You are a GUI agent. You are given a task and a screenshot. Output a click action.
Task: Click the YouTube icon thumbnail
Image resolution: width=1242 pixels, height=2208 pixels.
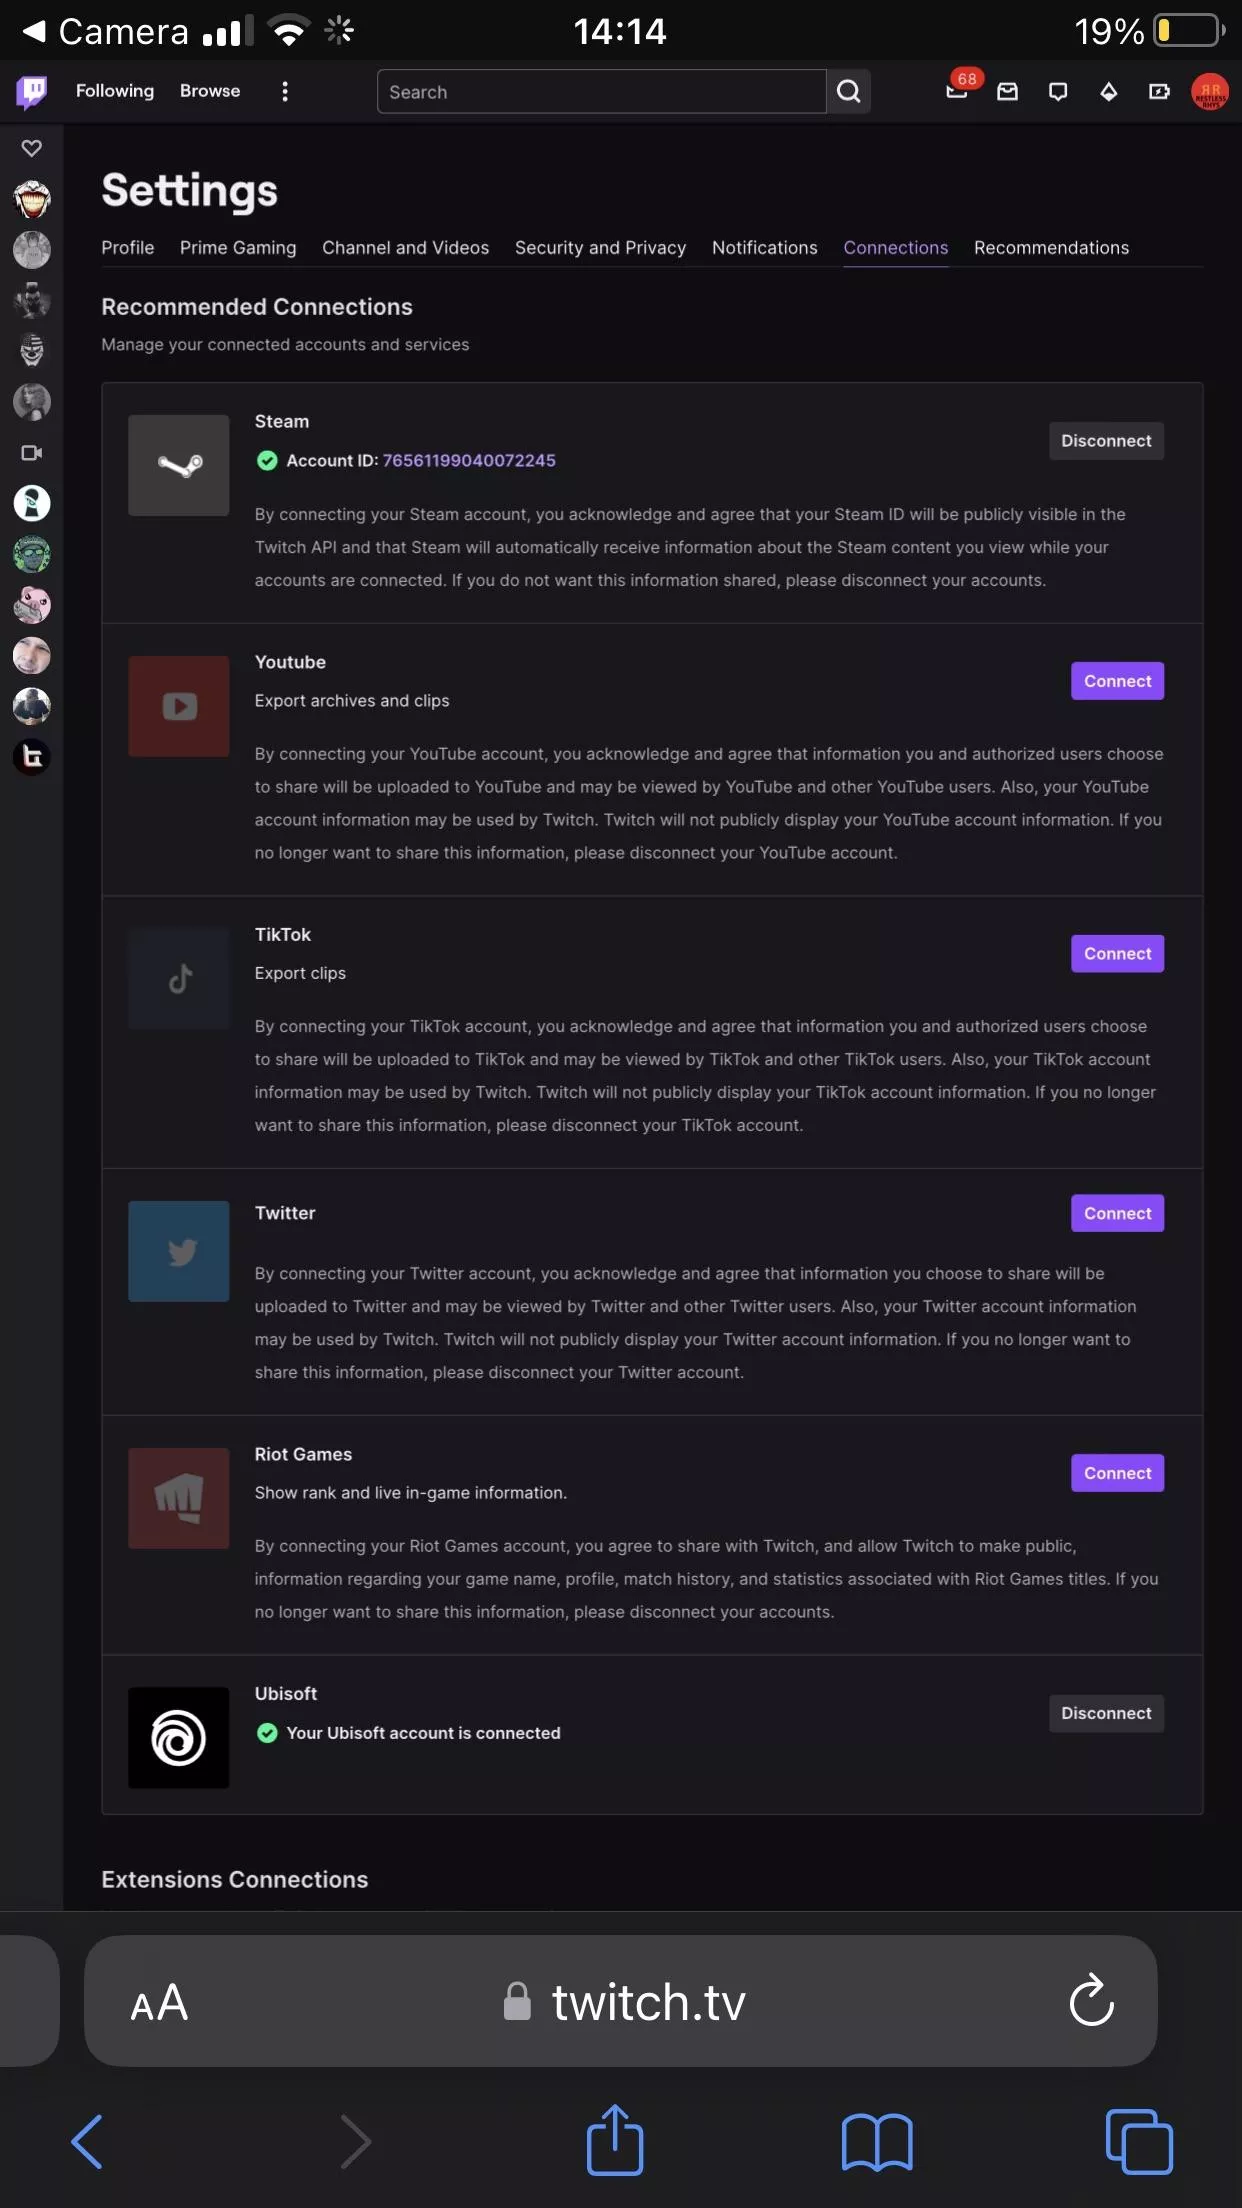[178, 706]
